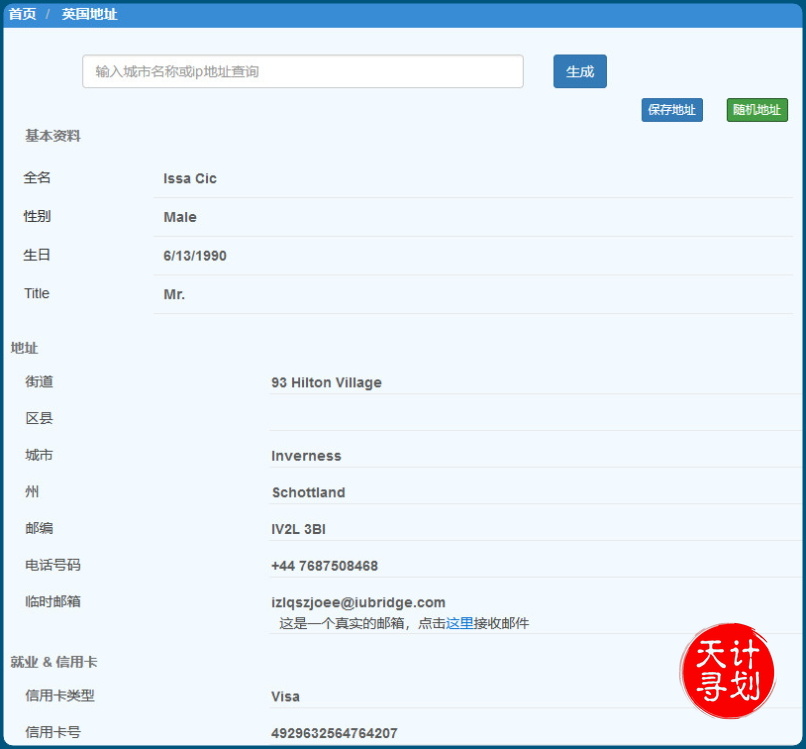The width and height of the screenshot is (806, 749).
Task: Open the 首页 breadcrumb link
Action: click(x=21, y=14)
